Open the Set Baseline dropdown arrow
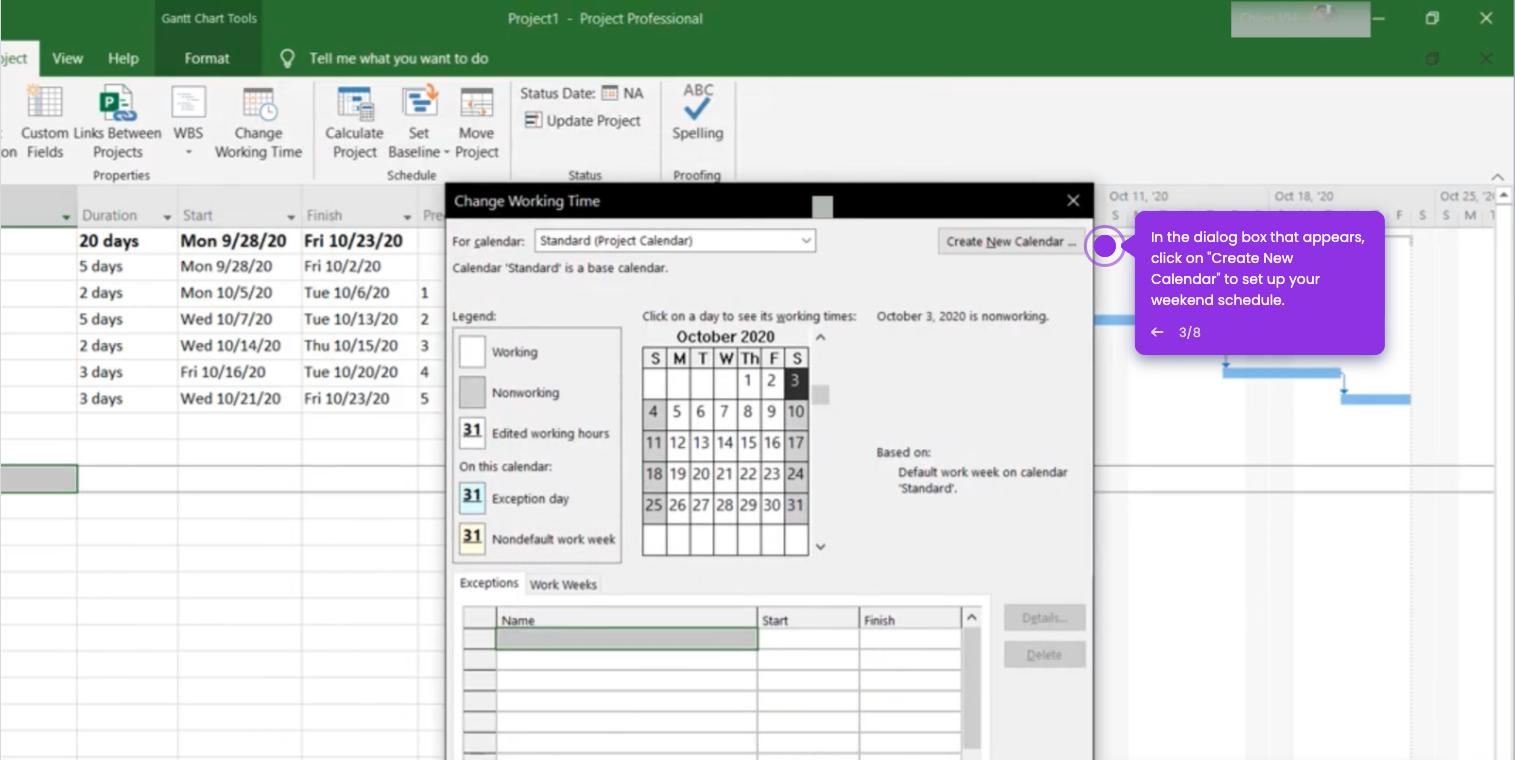The width and height of the screenshot is (1515, 760). (x=446, y=153)
